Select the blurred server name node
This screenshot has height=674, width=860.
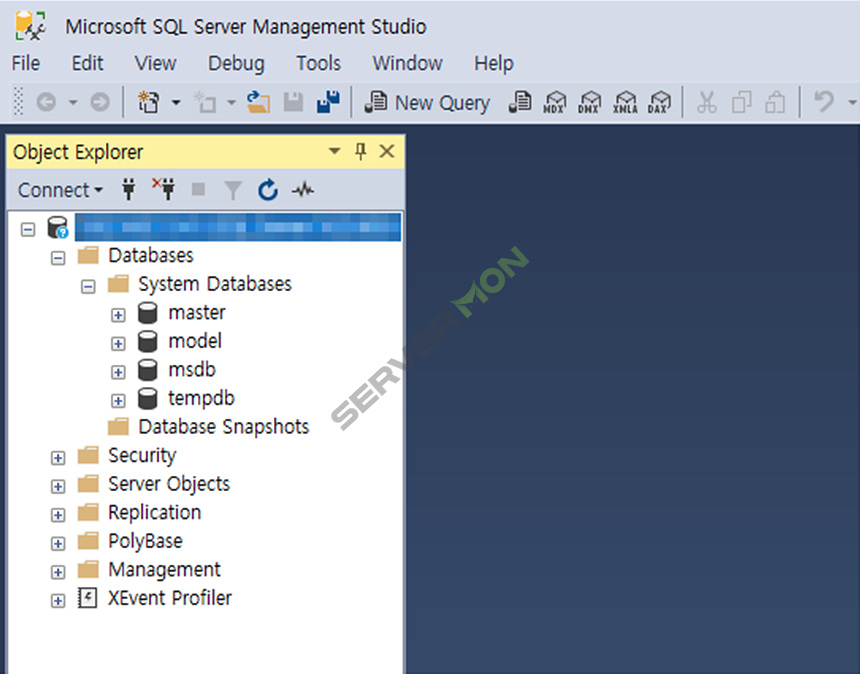237,227
